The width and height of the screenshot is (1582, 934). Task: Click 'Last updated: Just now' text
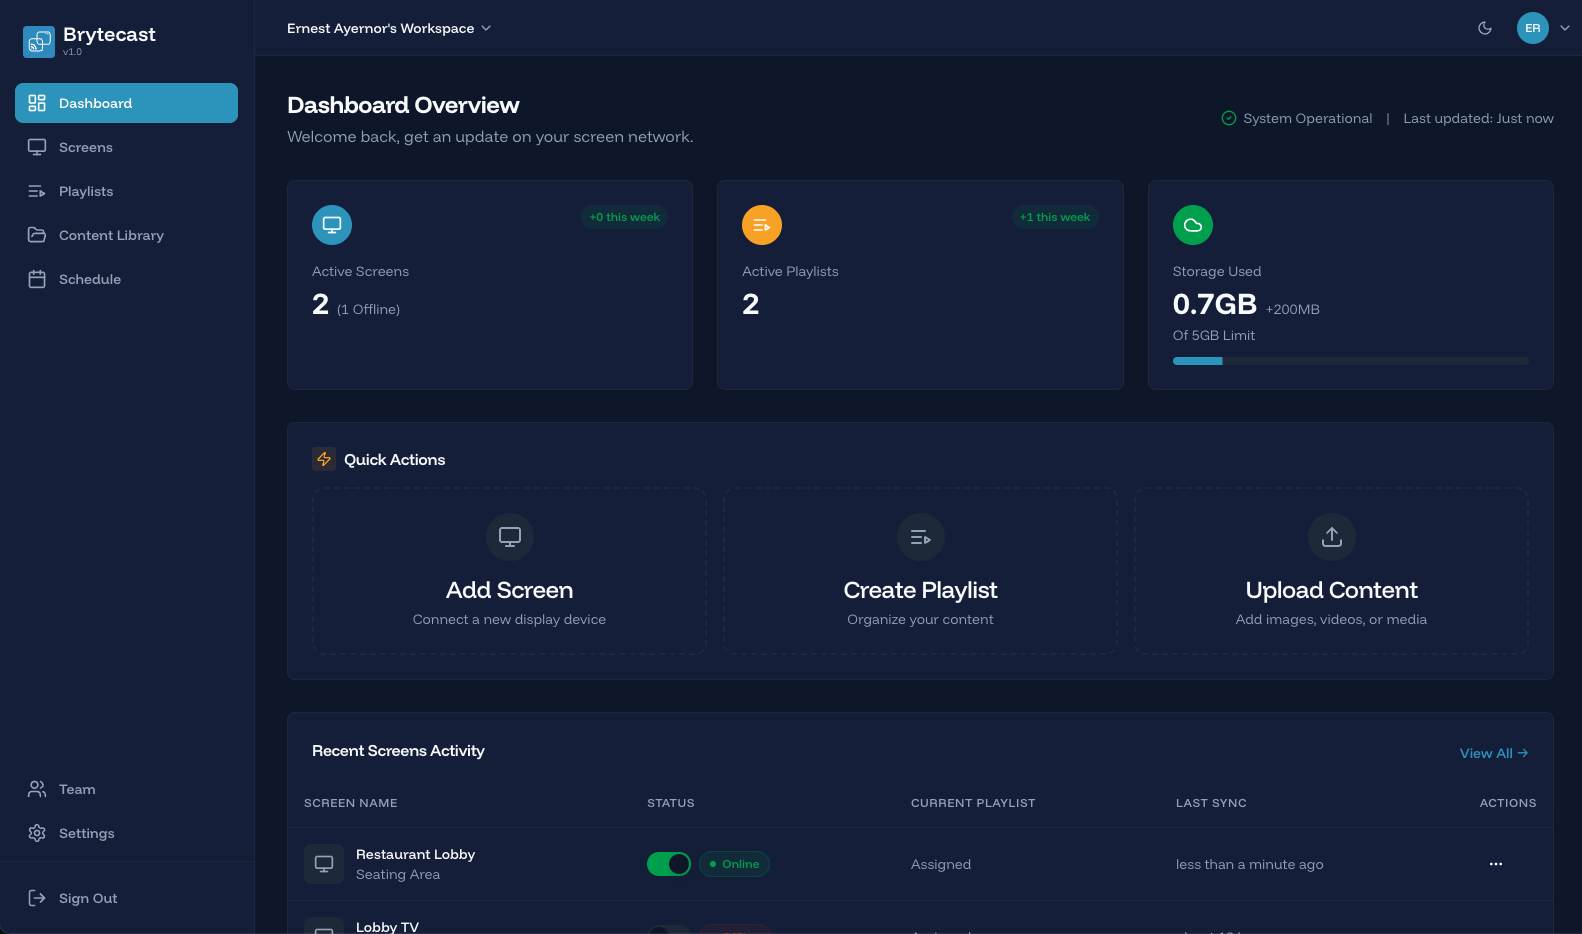coord(1479,118)
